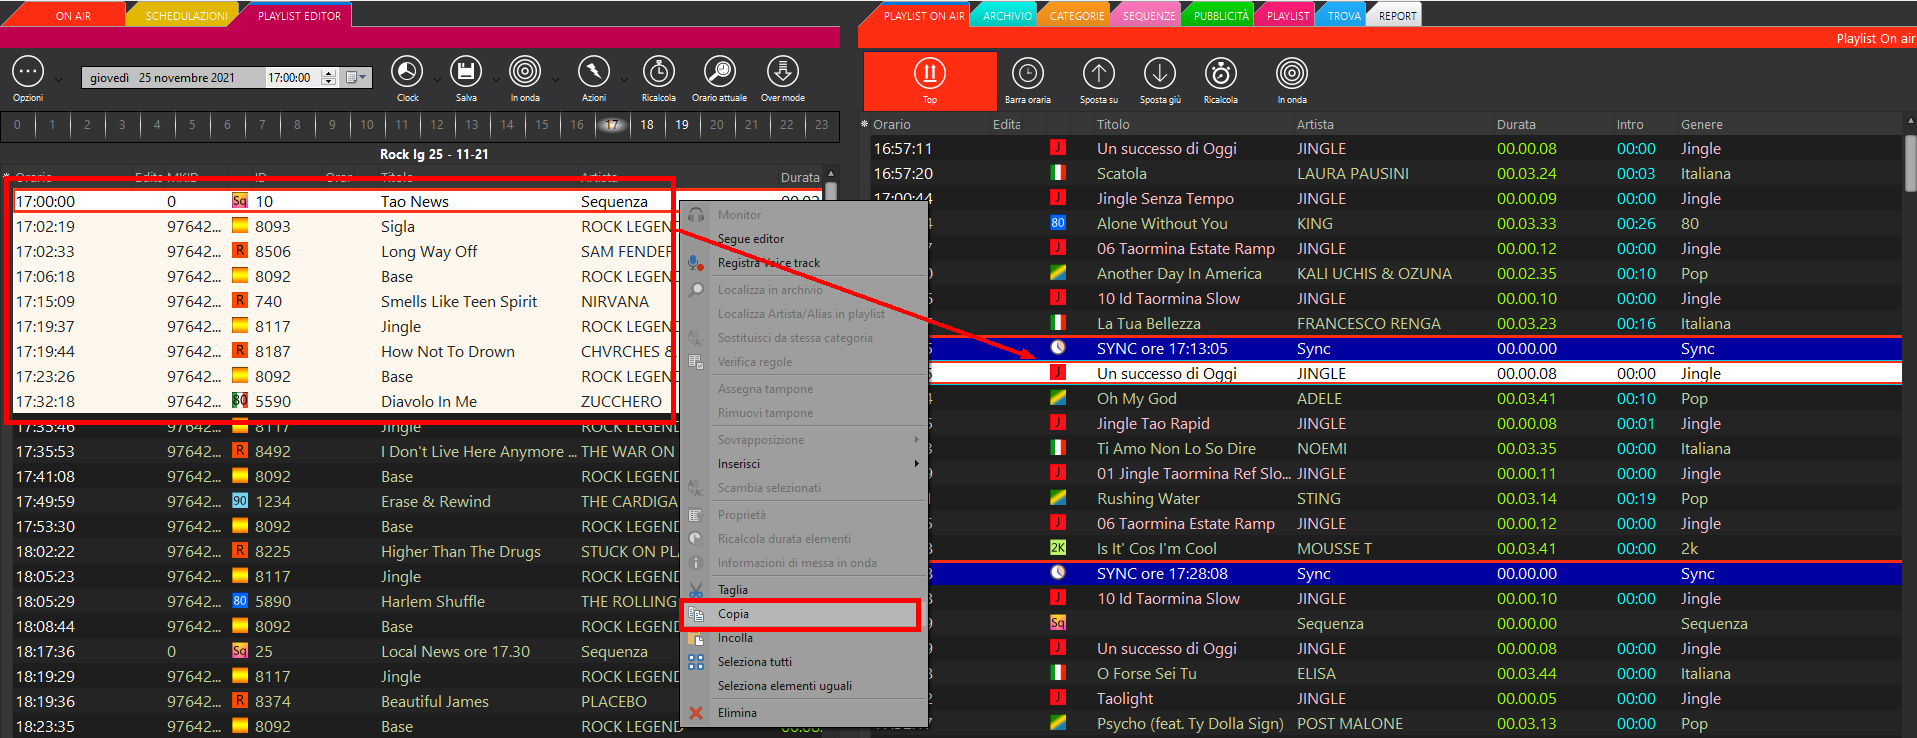Expand the Salva dropdown arrow

pos(495,79)
